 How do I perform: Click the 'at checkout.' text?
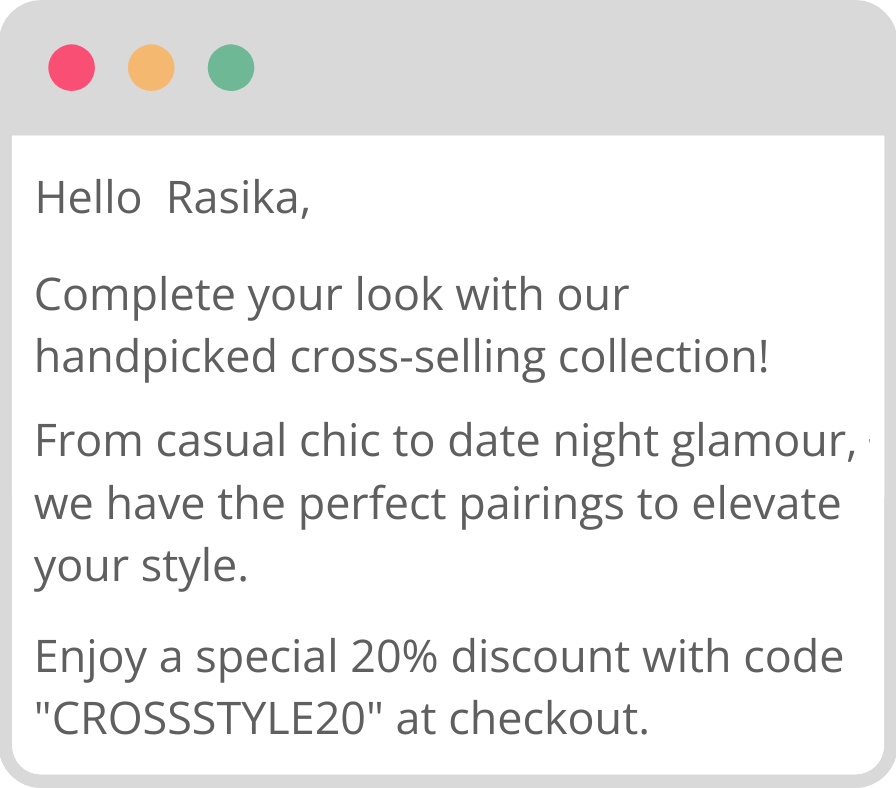click(522, 718)
